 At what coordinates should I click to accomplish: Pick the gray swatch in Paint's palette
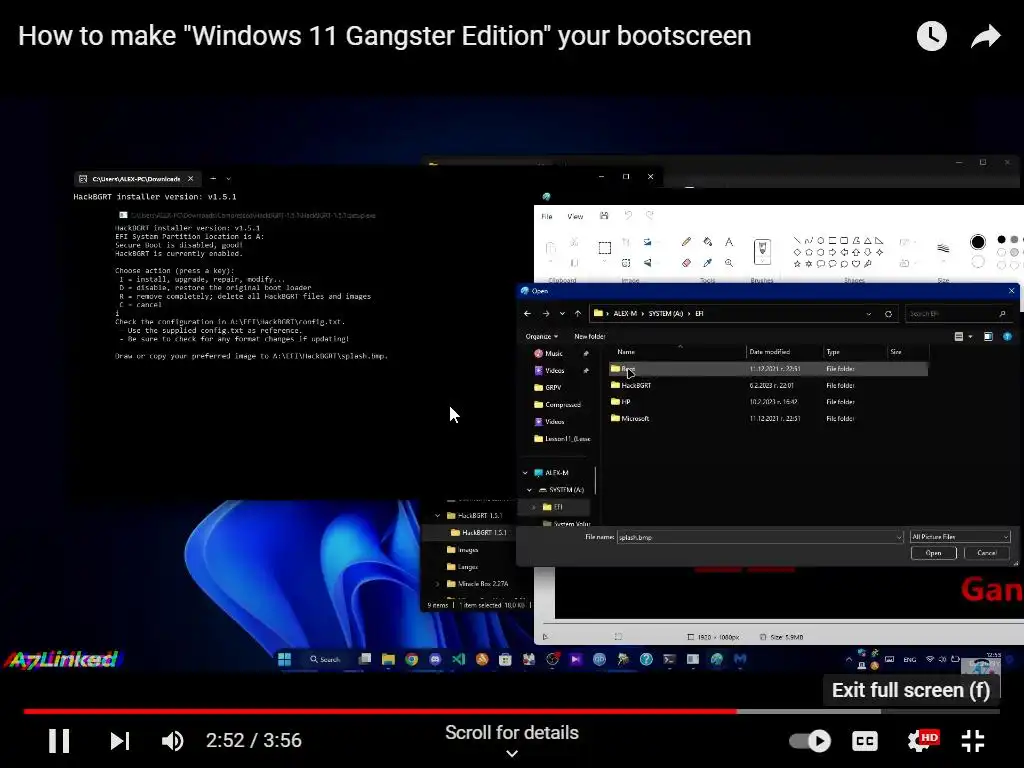click(x=1014, y=240)
